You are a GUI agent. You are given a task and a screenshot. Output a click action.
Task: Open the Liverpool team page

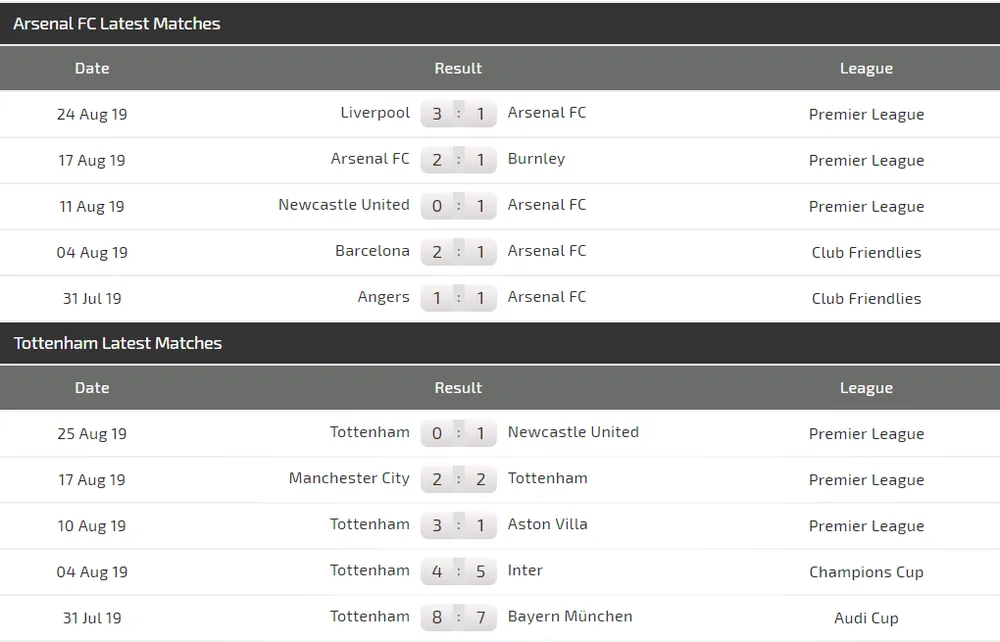click(x=375, y=113)
